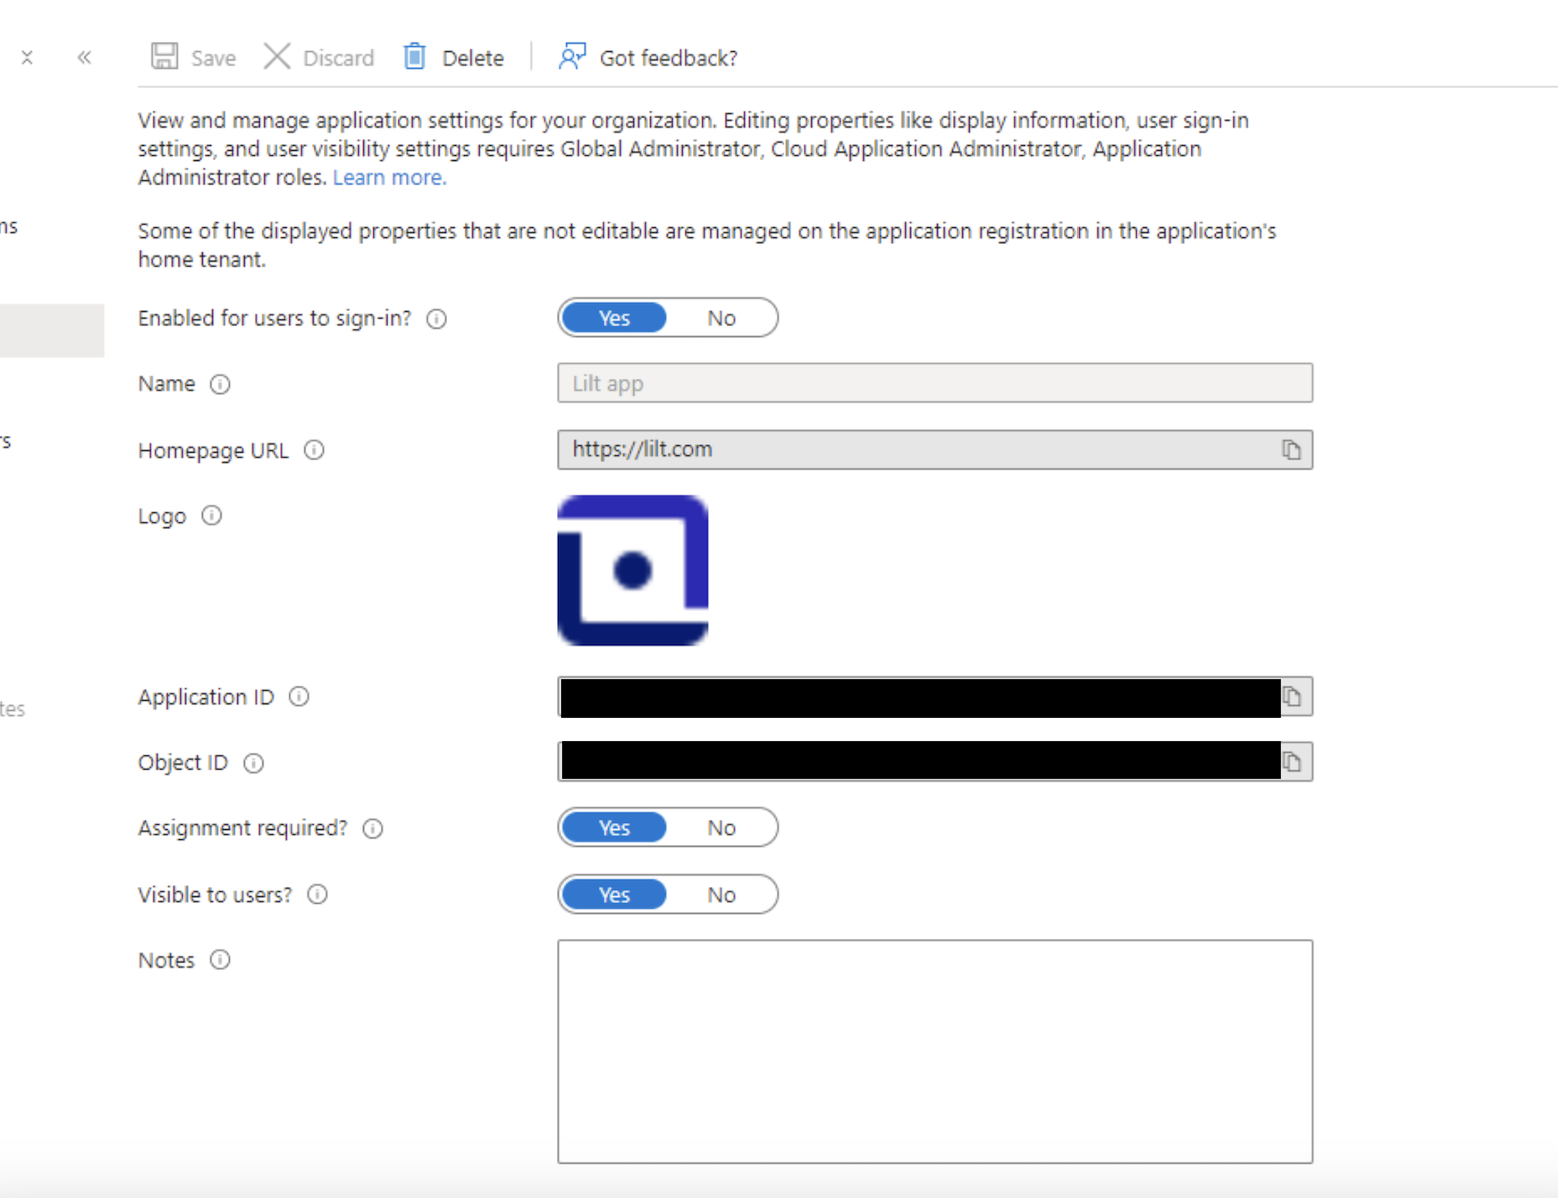Screen dimensions: 1558x1198
Task: Copy the Homepage URL to clipboard
Action: click(1291, 450)
